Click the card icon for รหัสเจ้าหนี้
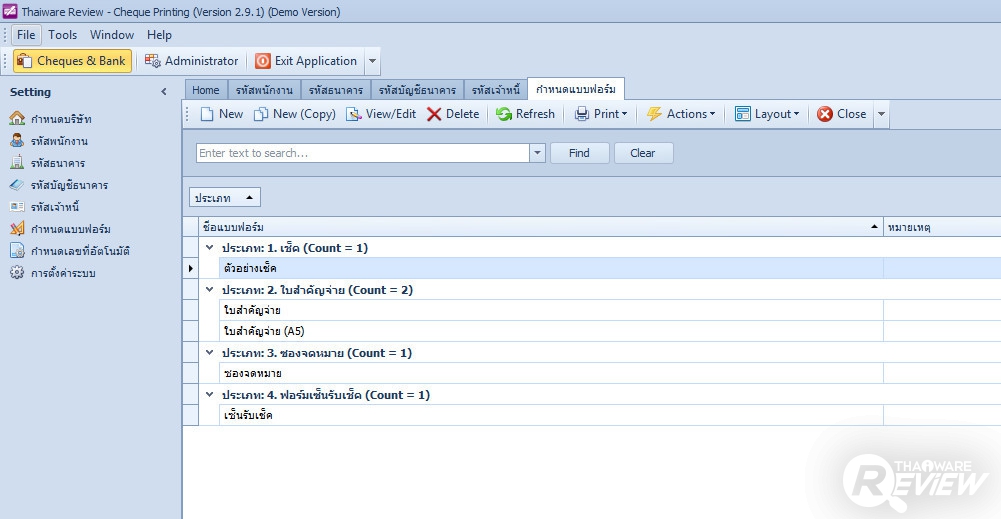Image resolution: width=1001 pixels, height=519 pixels. tap(17, 206)
